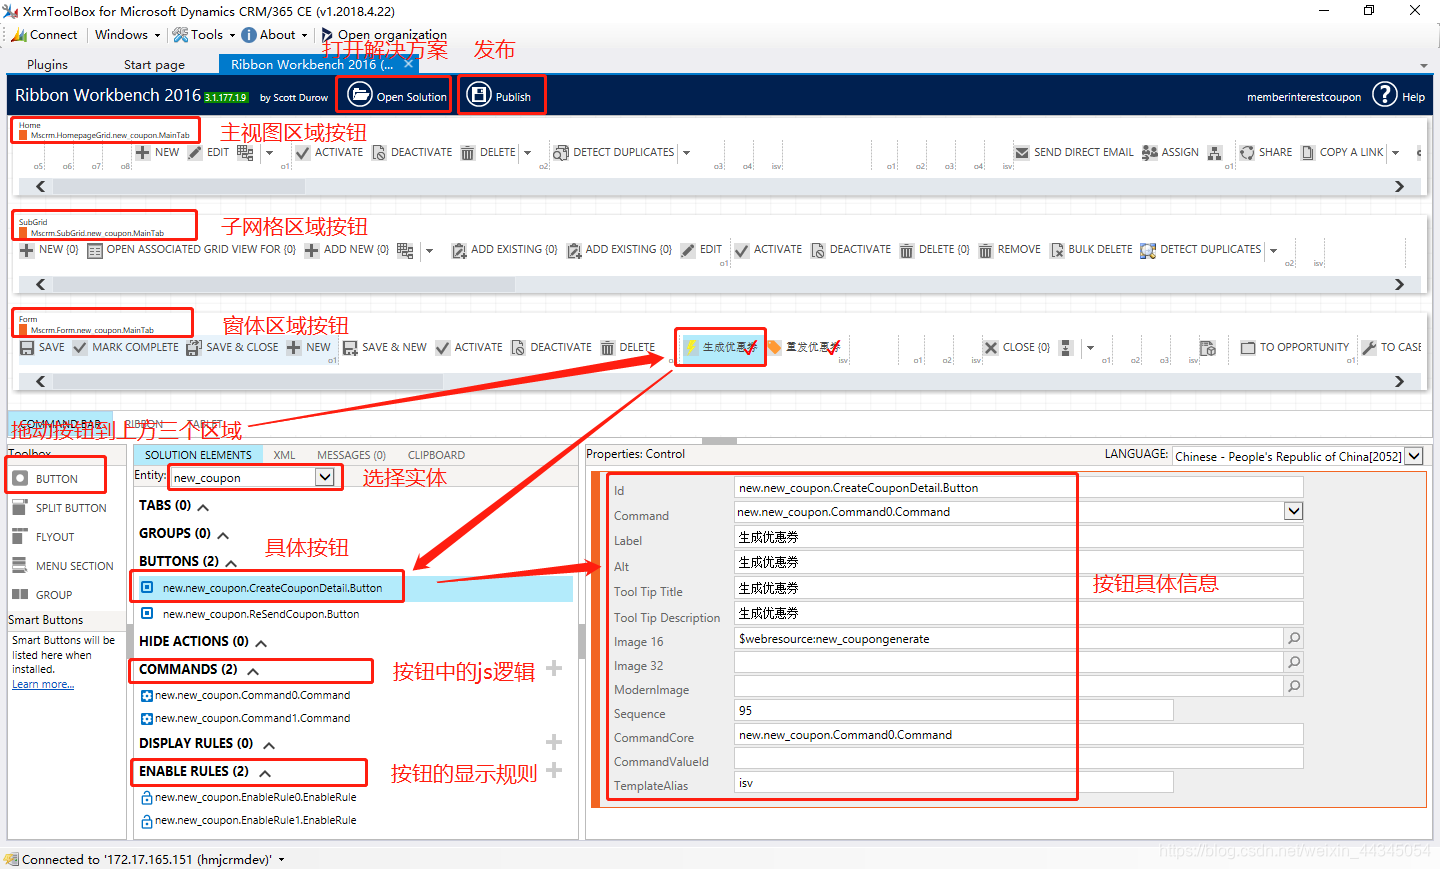Switch to the SOLUTION ELEMENTS tab
The width and height of the screenshot is (1440, 869).
(x=198, y=455)
